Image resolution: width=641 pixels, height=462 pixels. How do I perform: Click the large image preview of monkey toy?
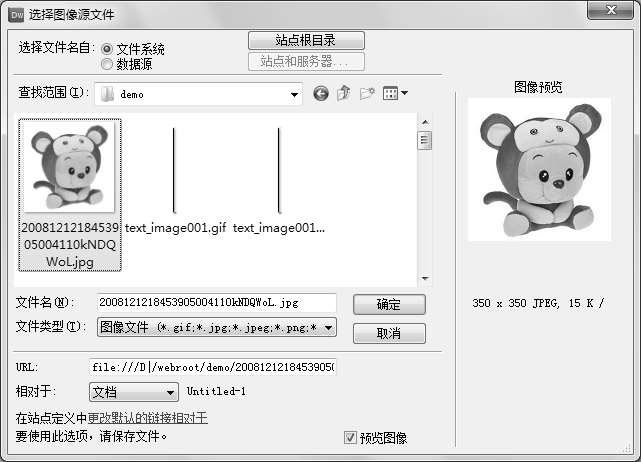point(540,169)
